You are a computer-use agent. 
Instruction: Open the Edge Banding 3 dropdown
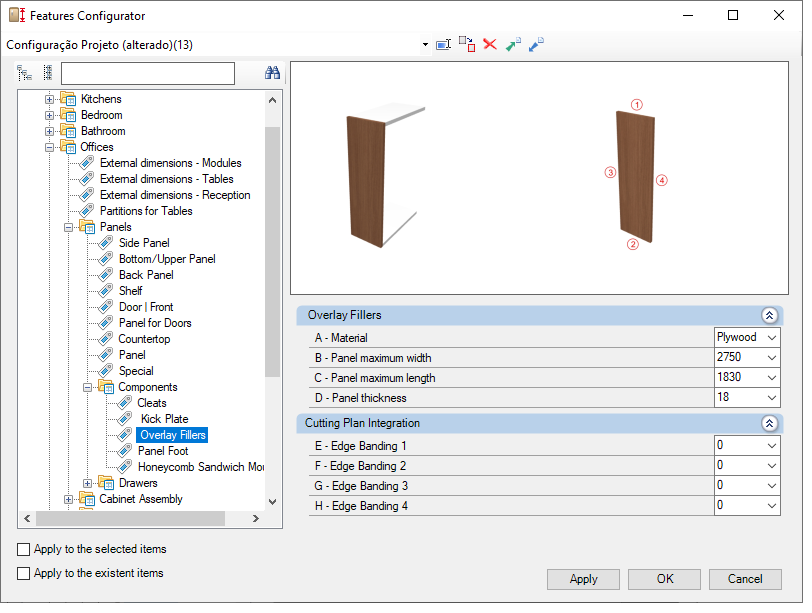pos(772,486)
